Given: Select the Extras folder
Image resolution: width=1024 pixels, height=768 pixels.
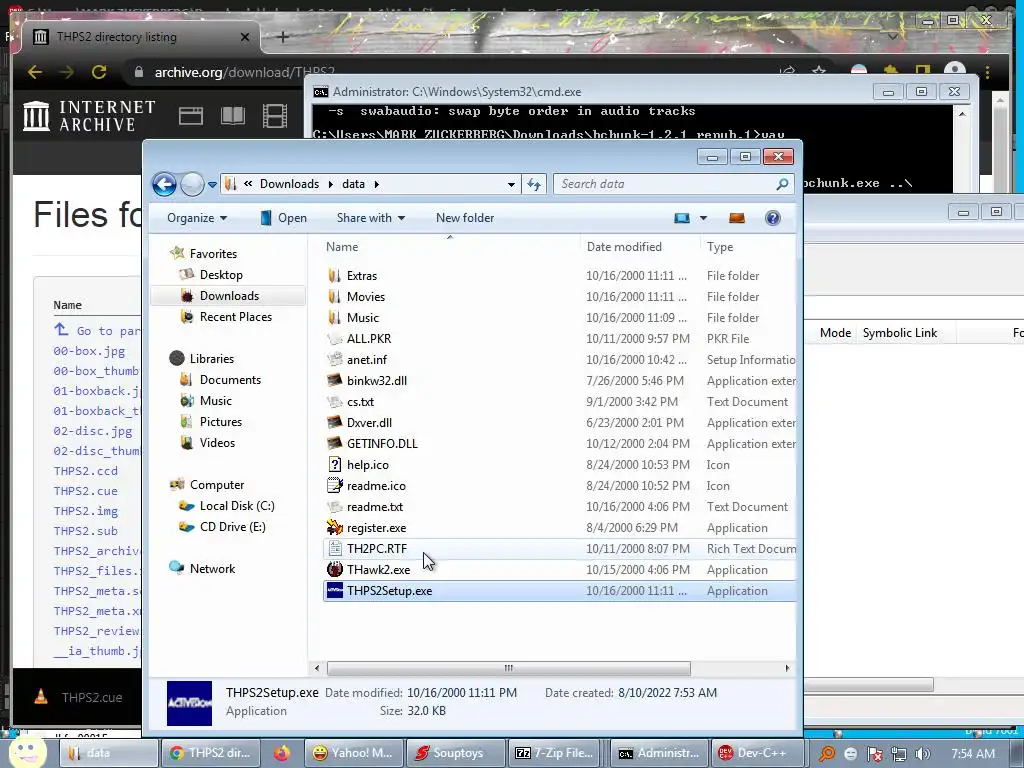Looking at the screenshot, I should point(362,276).
